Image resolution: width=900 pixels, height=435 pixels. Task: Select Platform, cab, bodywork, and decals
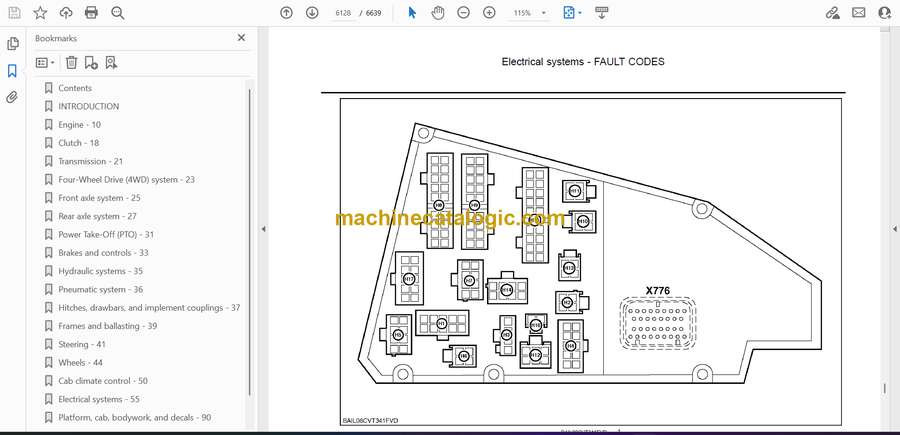click(134, 418)
